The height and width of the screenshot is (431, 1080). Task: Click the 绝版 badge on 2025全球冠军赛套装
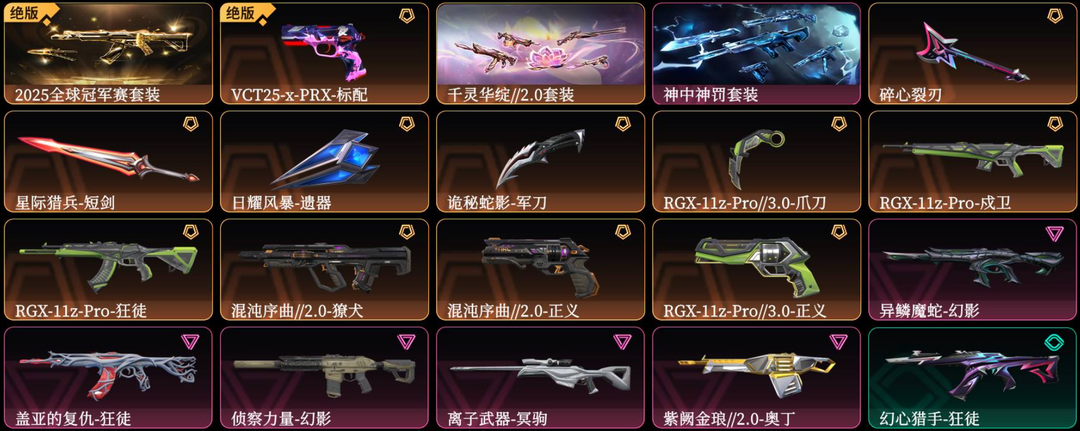25,12
